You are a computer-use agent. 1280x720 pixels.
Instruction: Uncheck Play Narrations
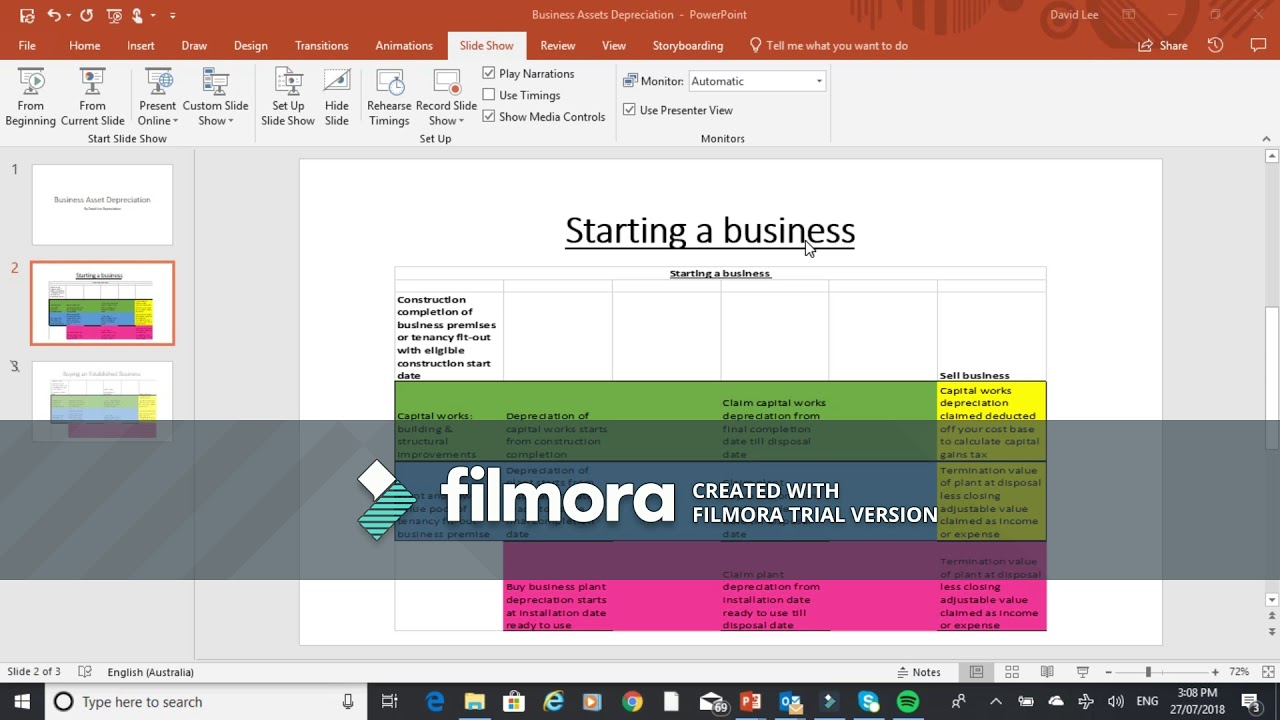(489, 73)
